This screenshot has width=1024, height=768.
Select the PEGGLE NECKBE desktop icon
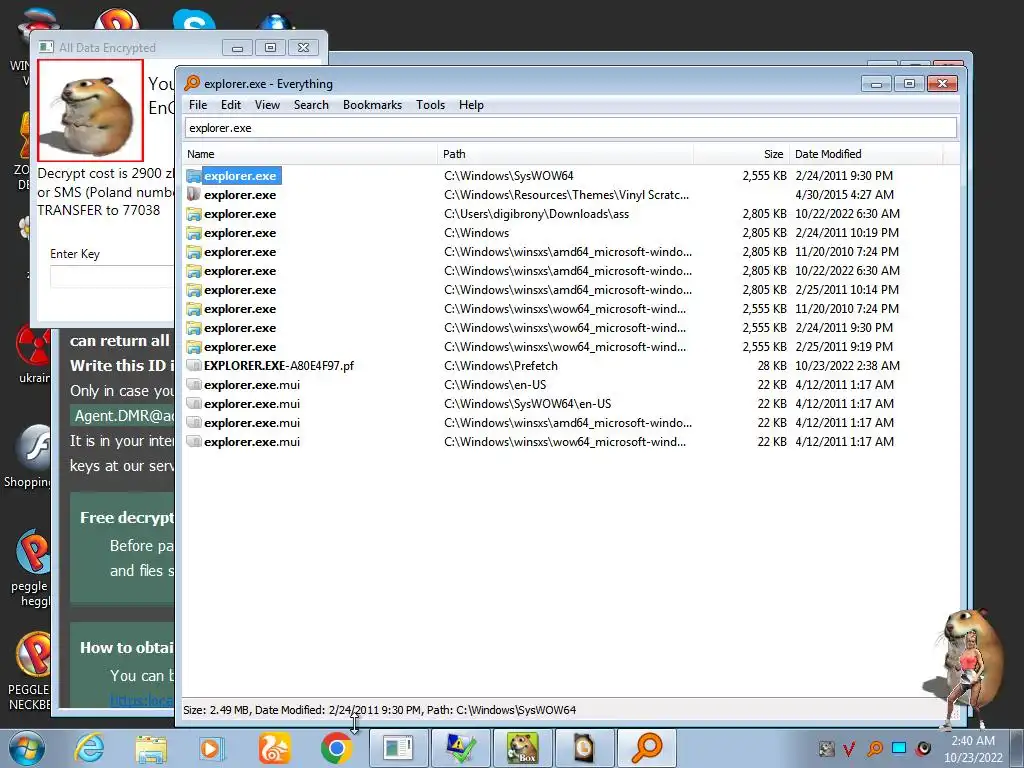(32, 655)
